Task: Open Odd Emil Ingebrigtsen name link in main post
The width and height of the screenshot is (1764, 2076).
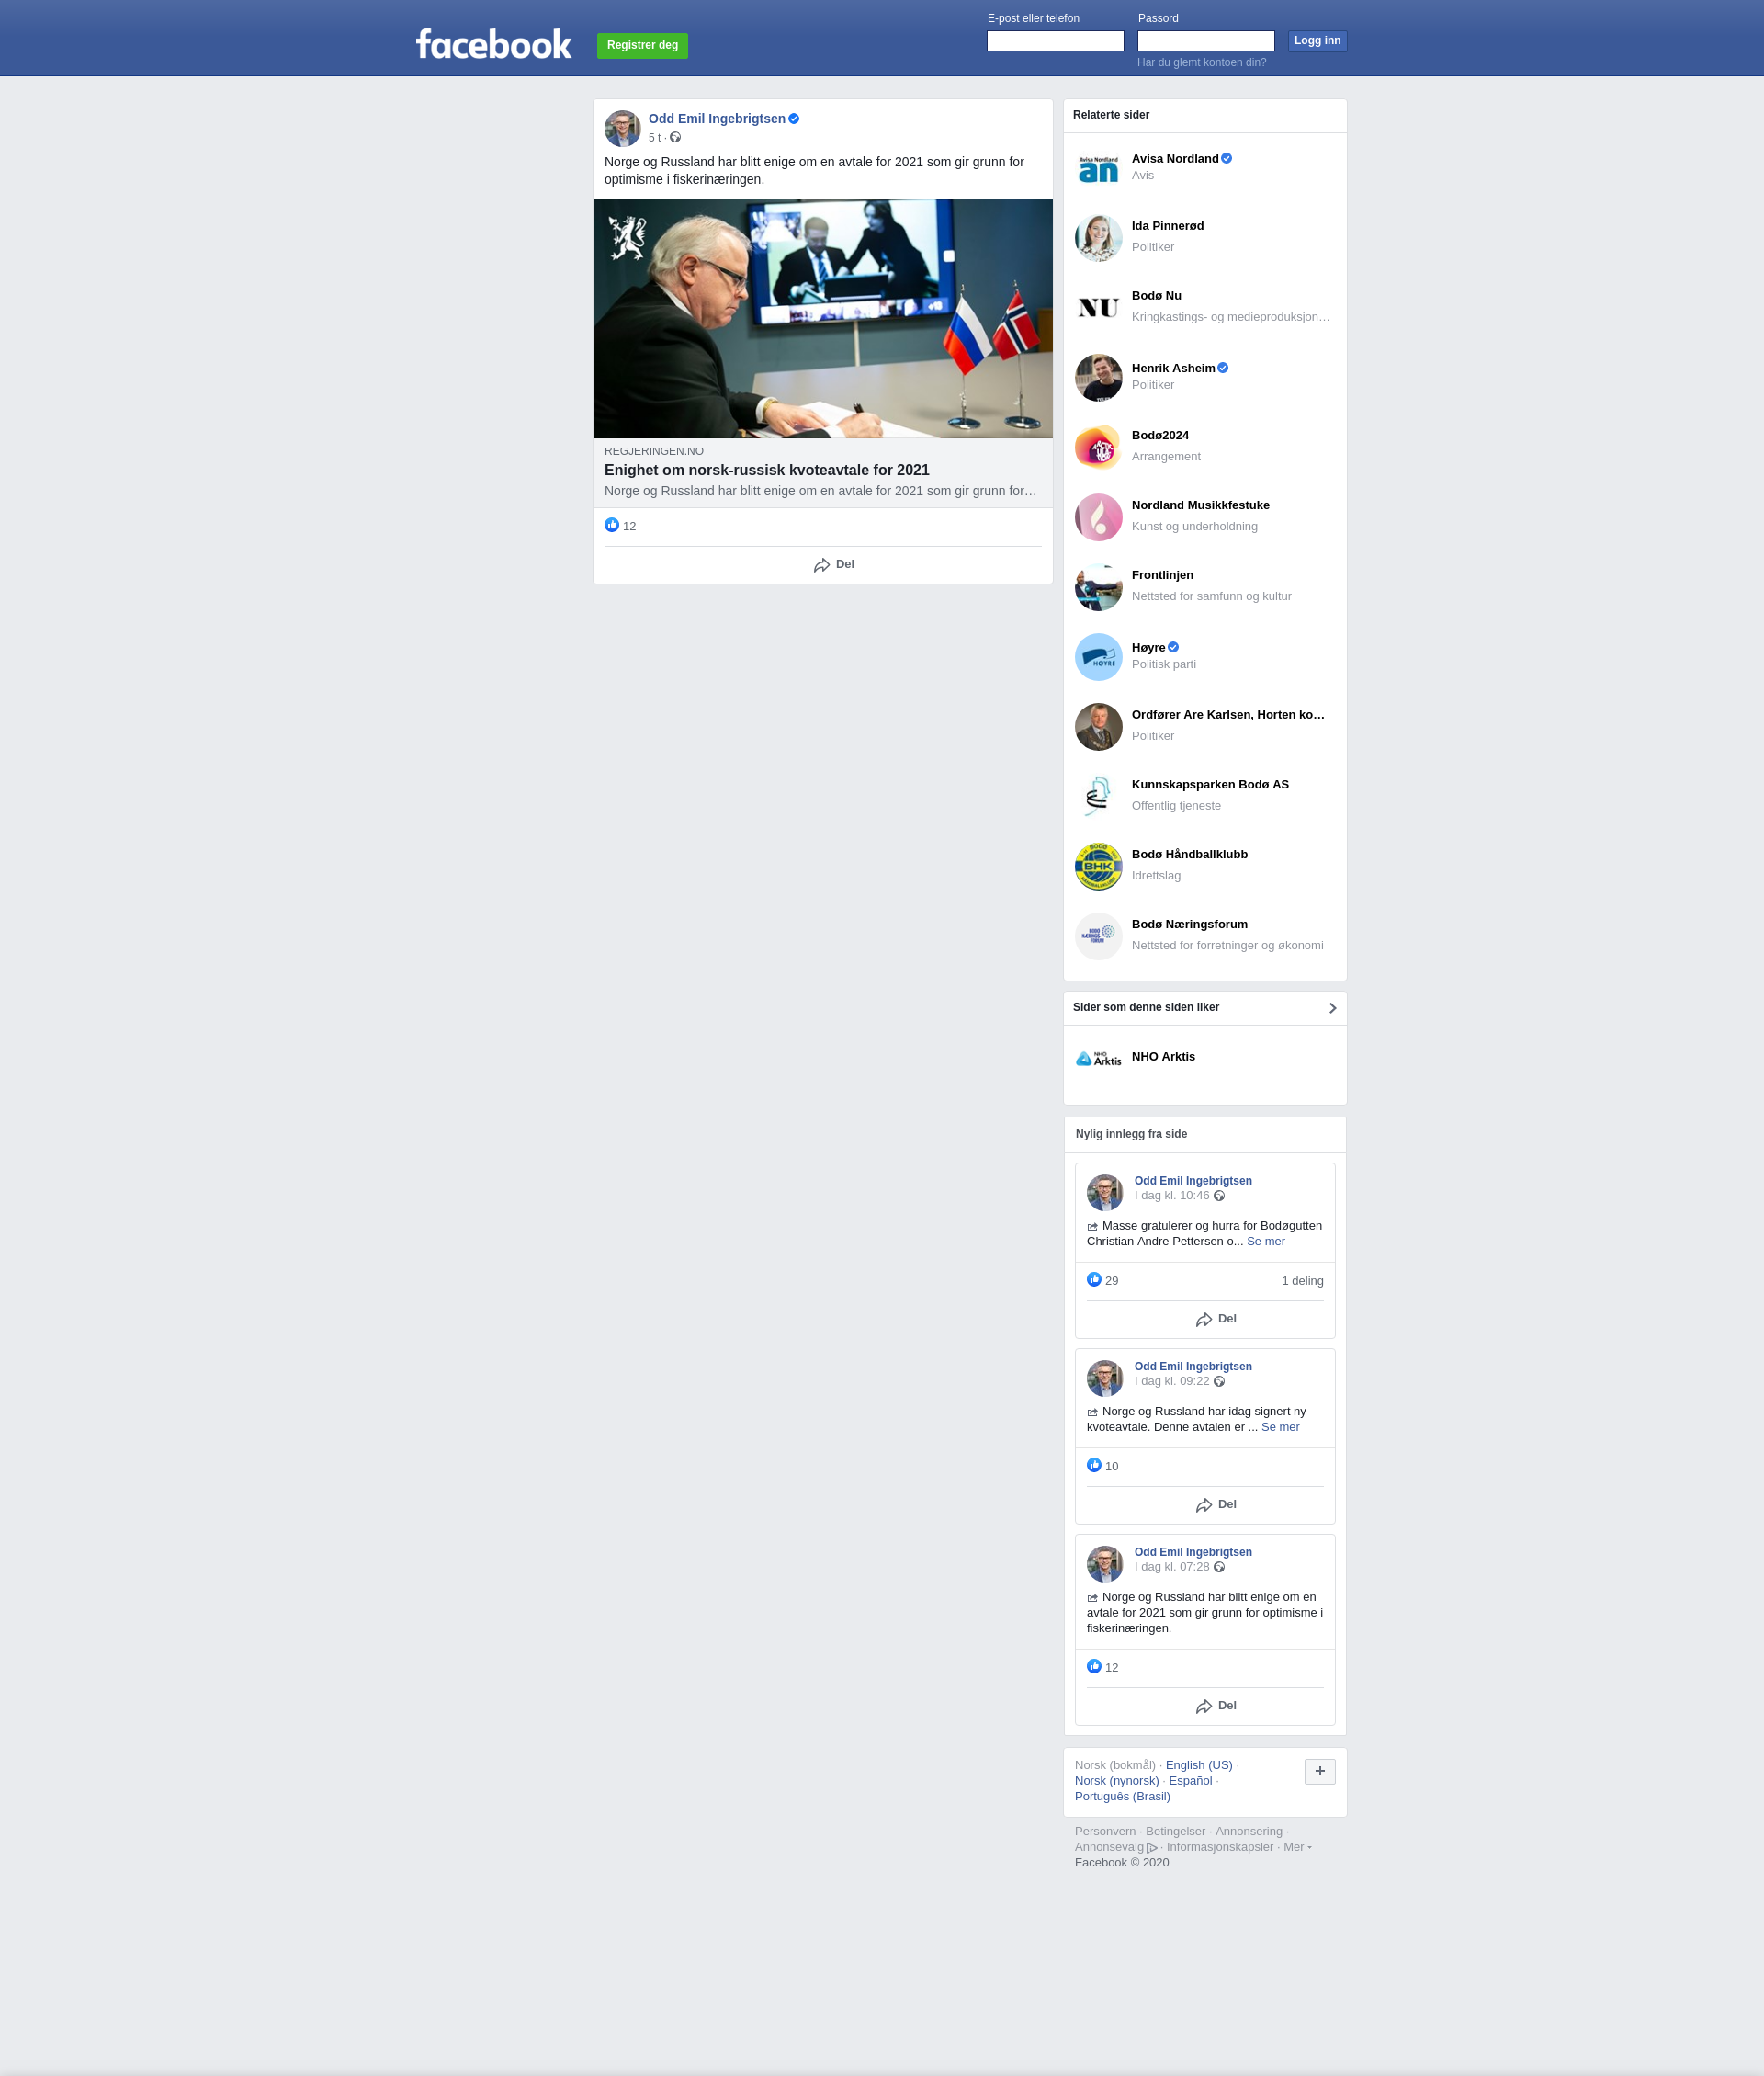Action: (716, 119)
